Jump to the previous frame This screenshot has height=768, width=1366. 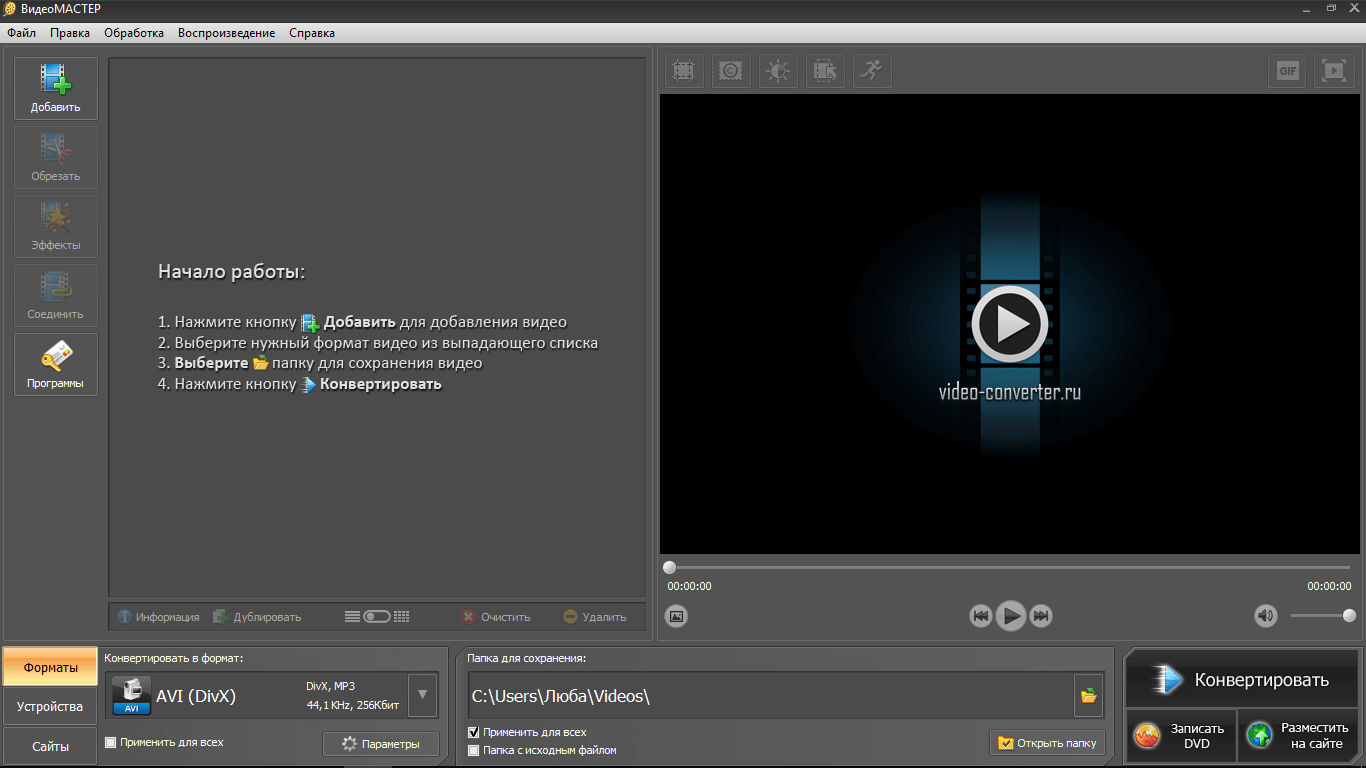(981, 616)
